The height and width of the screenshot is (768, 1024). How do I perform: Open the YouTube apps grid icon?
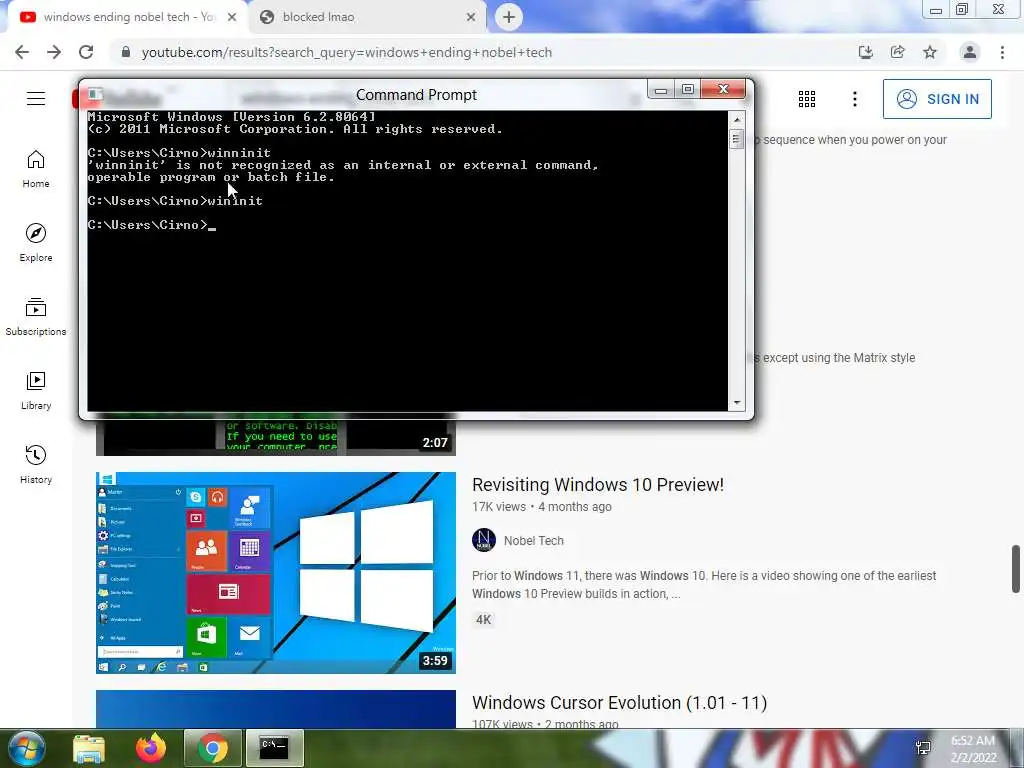pyautogui.click(x=807, y=99)
